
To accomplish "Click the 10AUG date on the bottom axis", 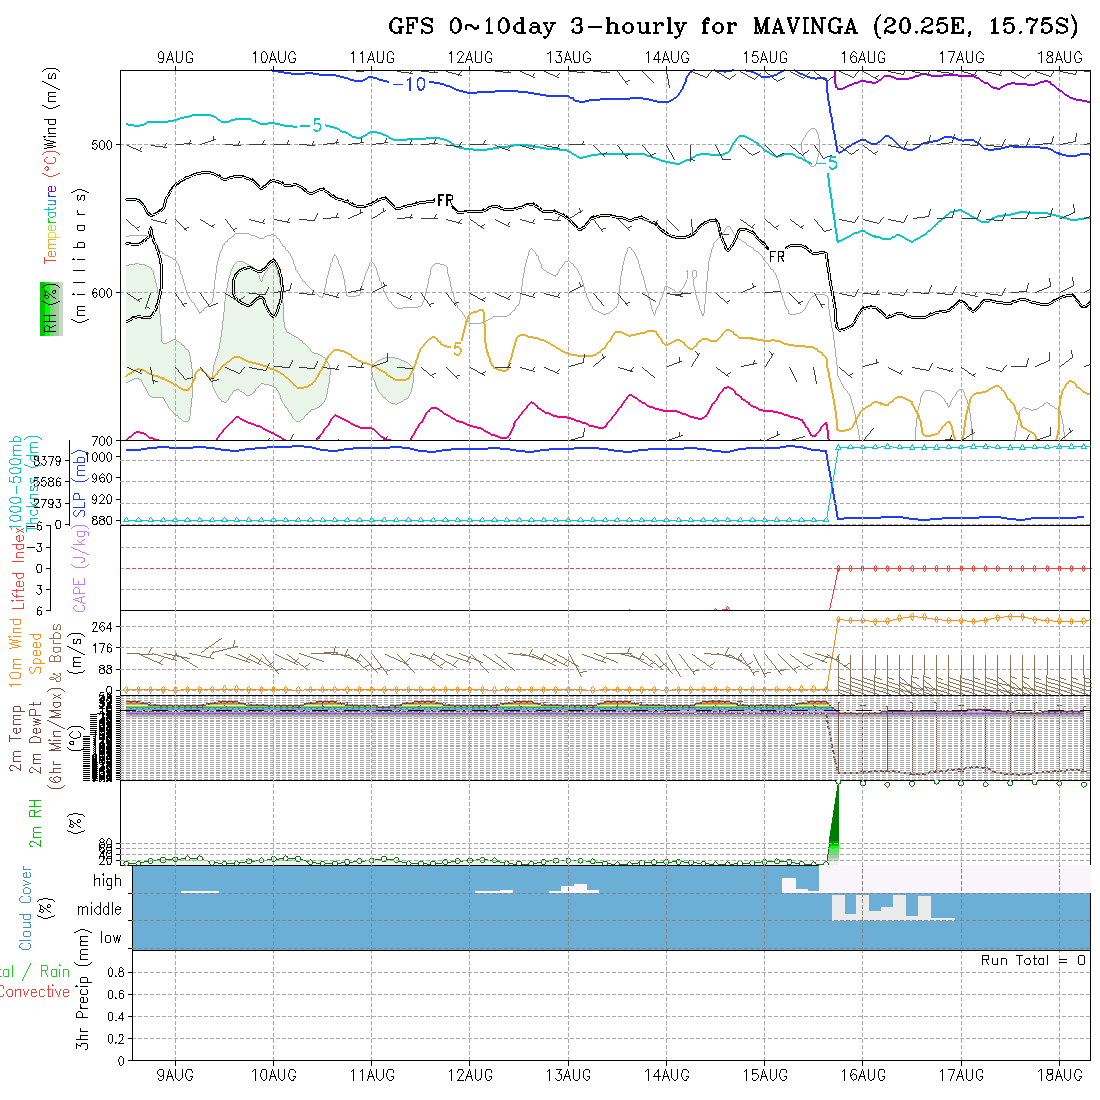I will point(274,1075).
